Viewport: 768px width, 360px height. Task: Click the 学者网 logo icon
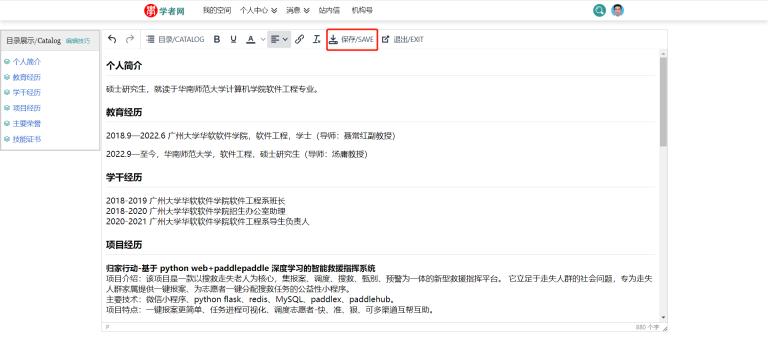151,10
